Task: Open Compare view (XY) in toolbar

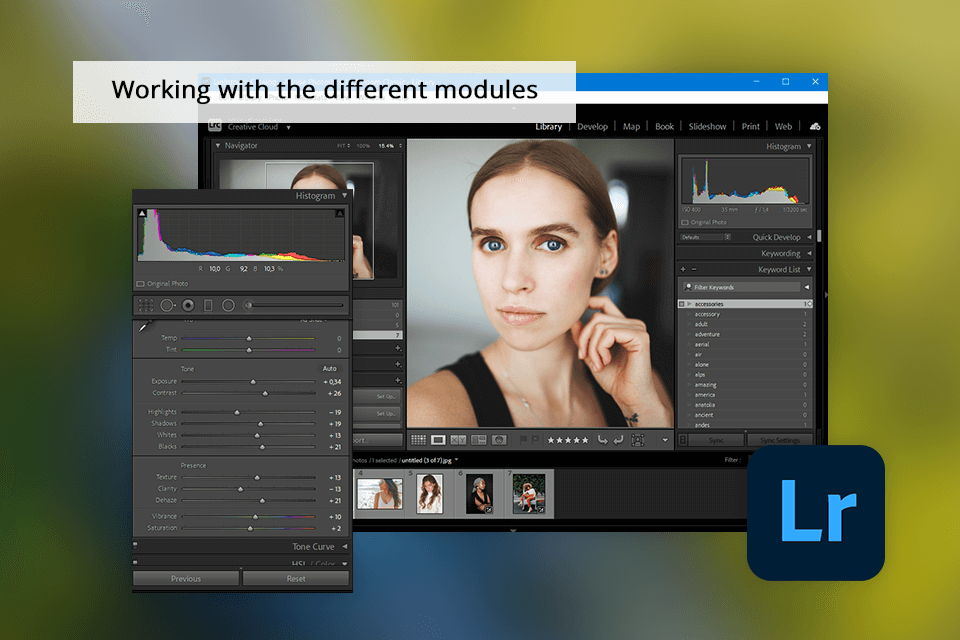Action: [x=458, y=440]
